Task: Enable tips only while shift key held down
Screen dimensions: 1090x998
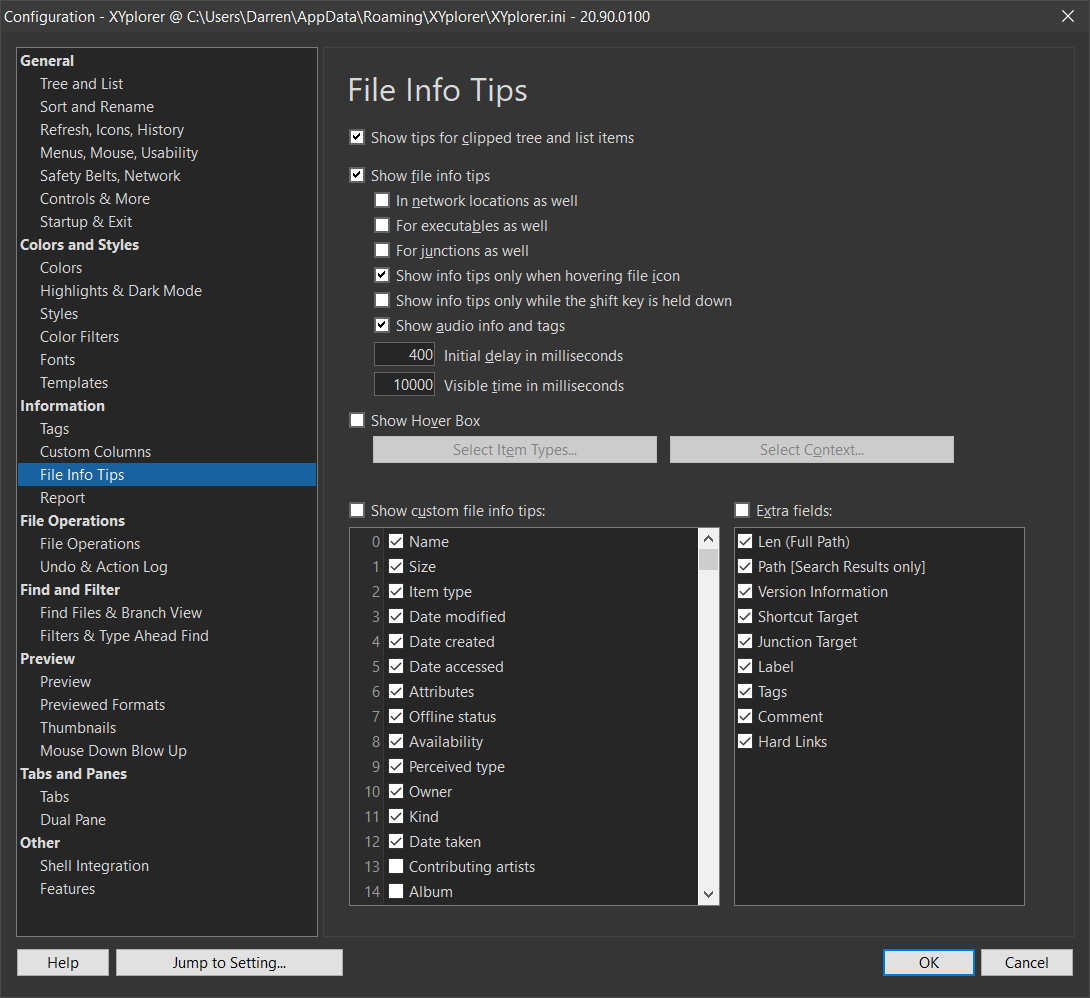Action: (382, 300)
